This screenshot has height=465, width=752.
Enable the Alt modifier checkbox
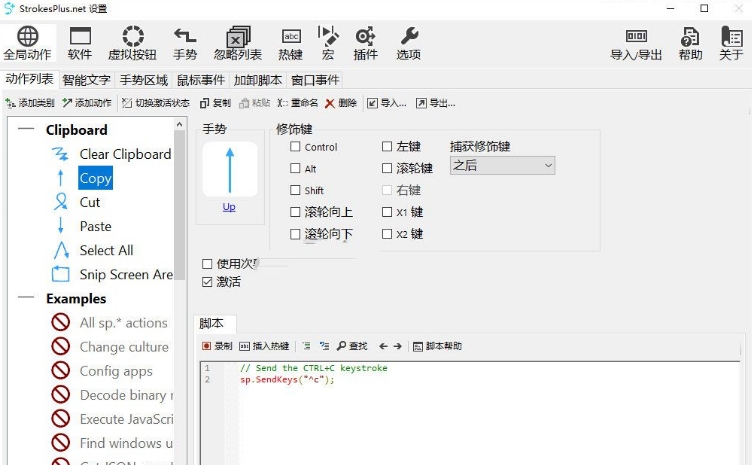[295, 168]
